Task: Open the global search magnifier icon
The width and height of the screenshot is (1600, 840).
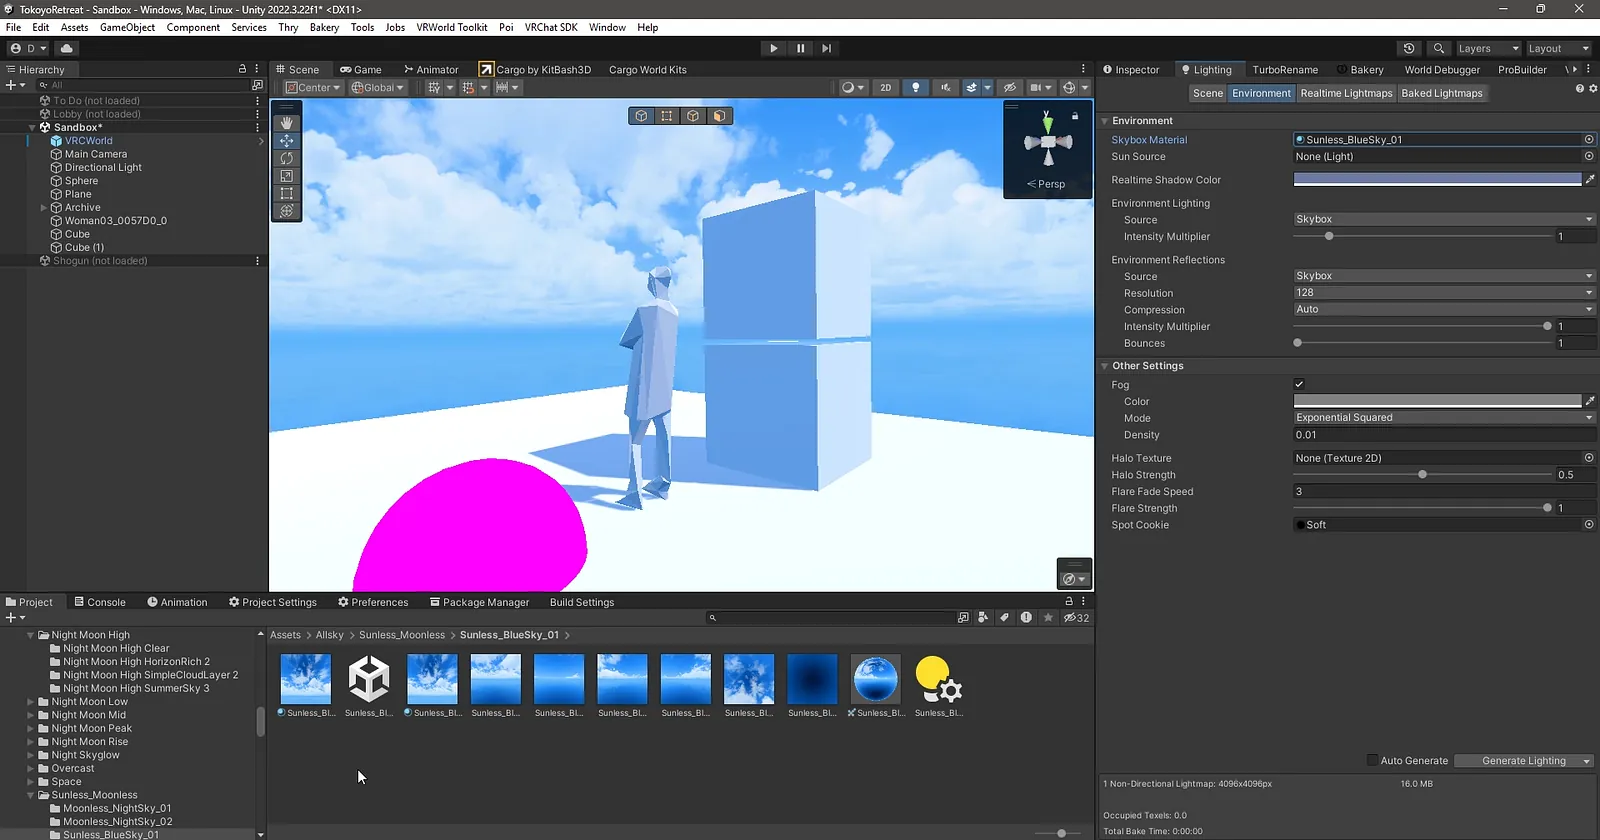Action: click(x=1438, y=48)
